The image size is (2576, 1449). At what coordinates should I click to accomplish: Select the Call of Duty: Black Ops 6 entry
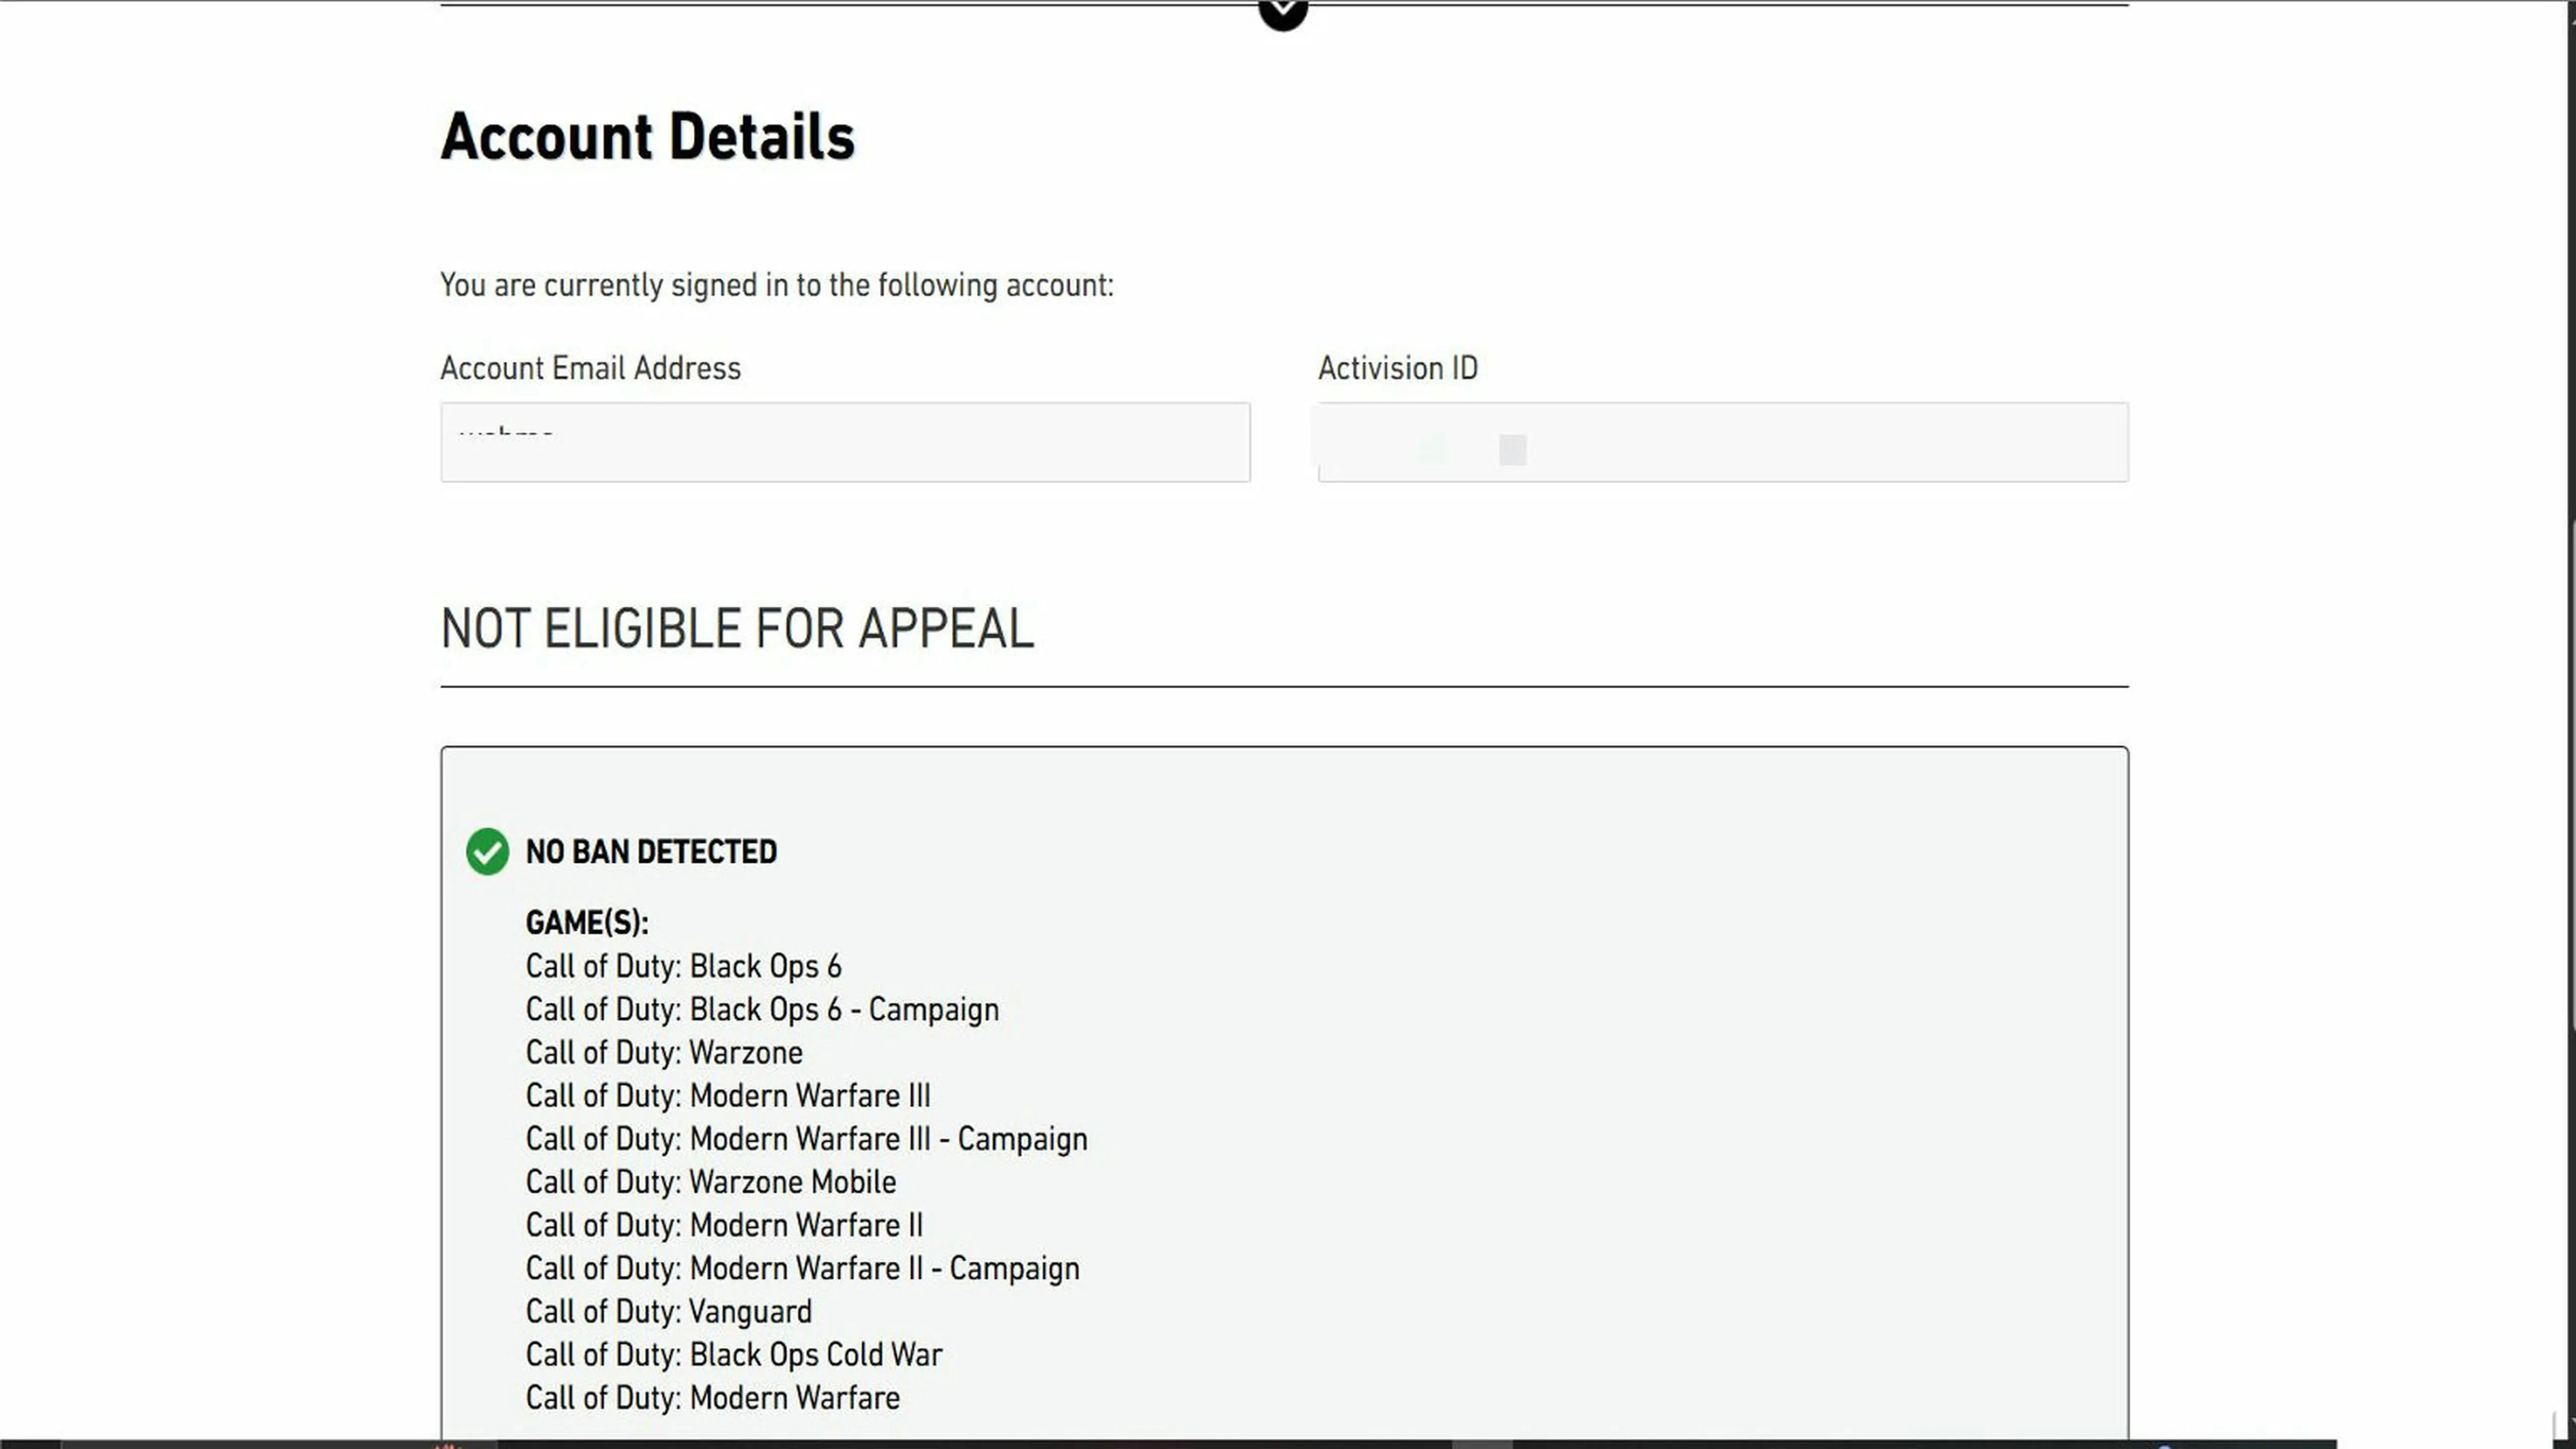coord(683,966)
